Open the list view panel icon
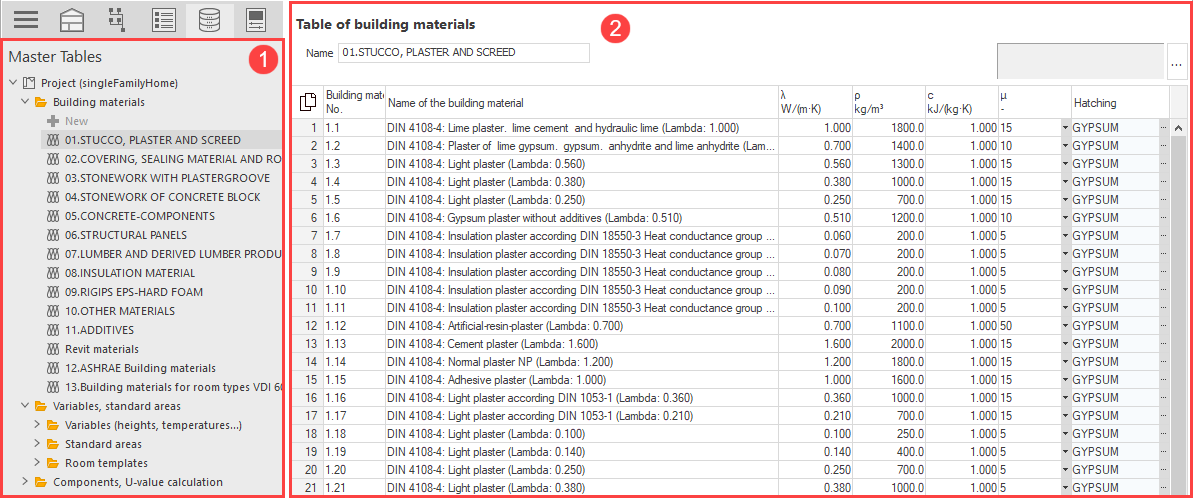This screenshot has height=498, width=1193. [164, 19]
